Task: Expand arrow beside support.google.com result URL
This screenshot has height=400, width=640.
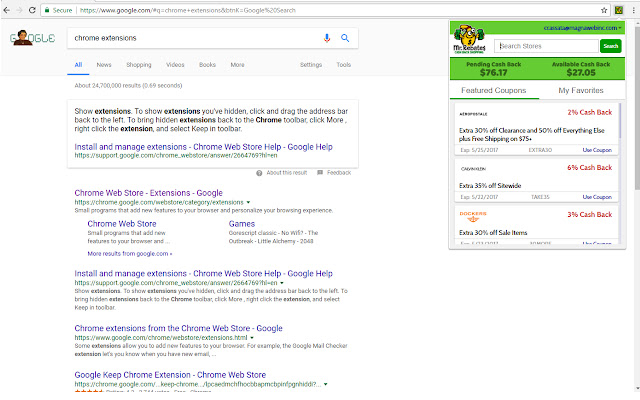Action: pos(282,283)
